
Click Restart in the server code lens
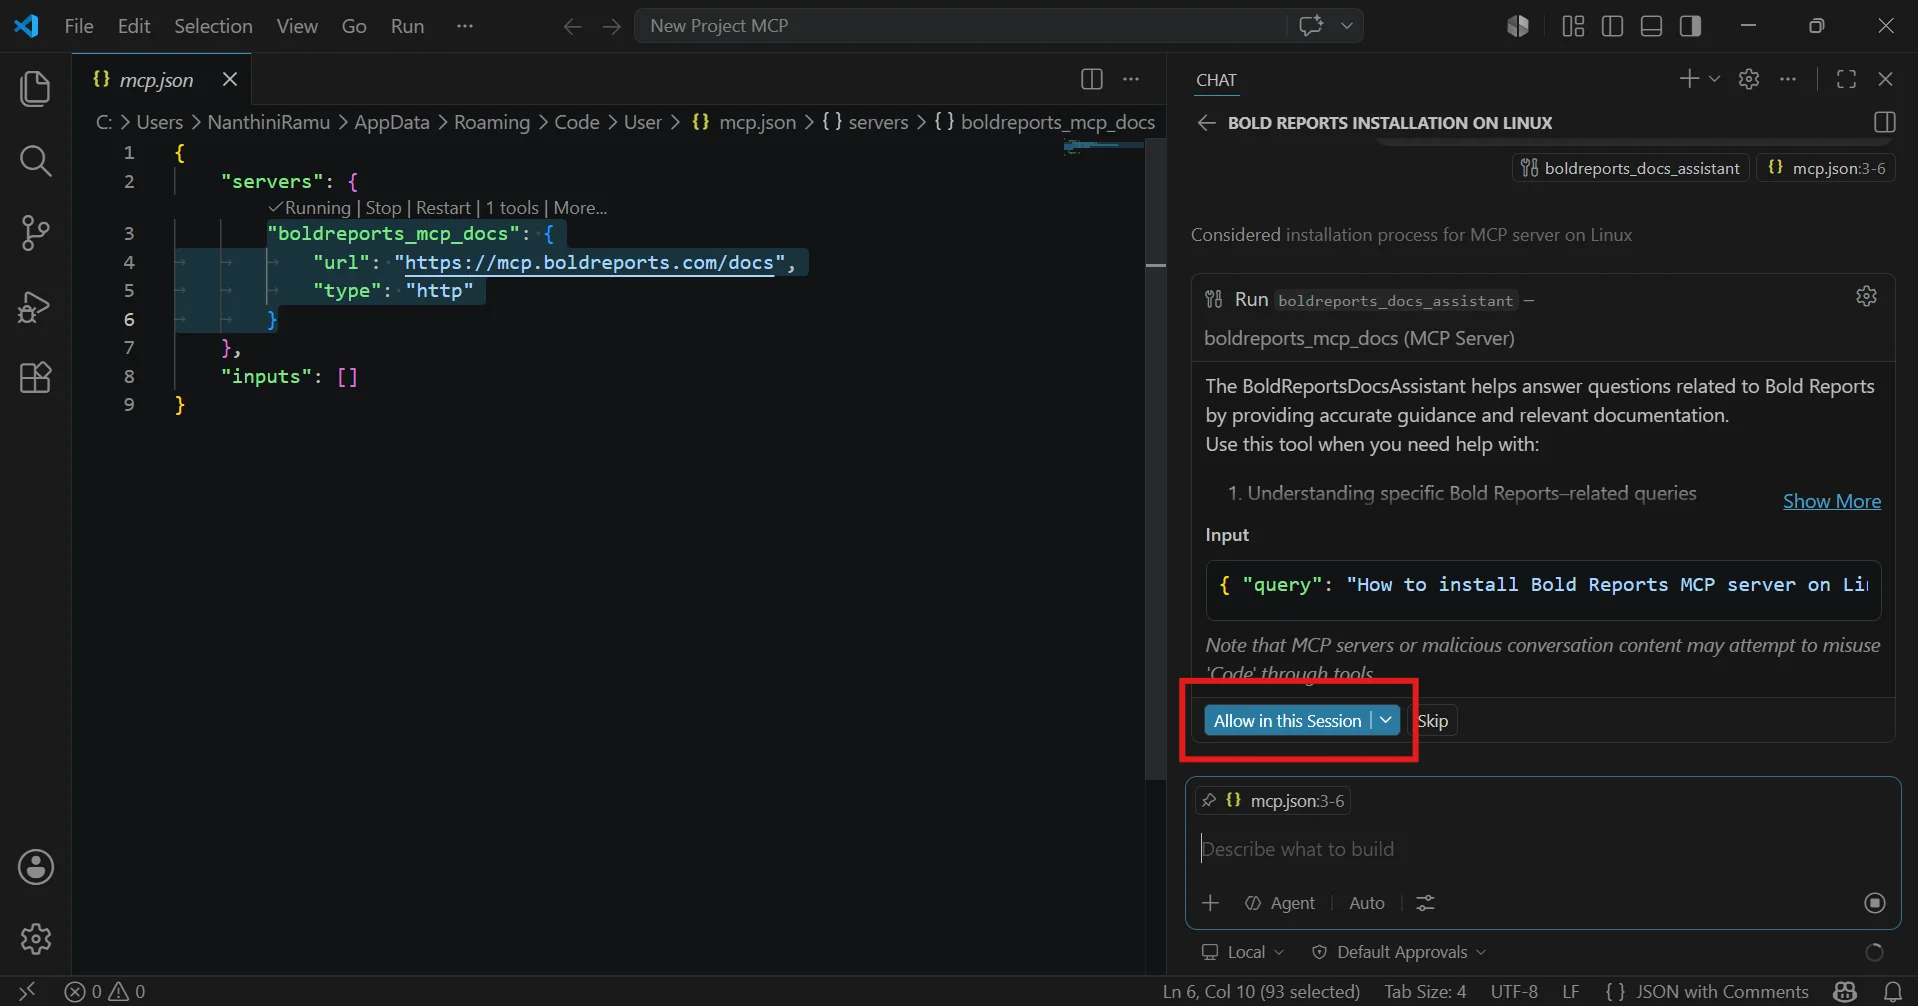coord(443,208)
